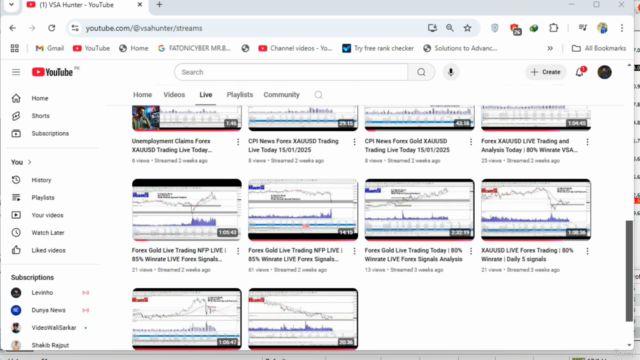Image resolution: width=640 pixels, height=360 pixels.
Task: Open options for CPI News Forex XAUUSD video
Action: 354,142
